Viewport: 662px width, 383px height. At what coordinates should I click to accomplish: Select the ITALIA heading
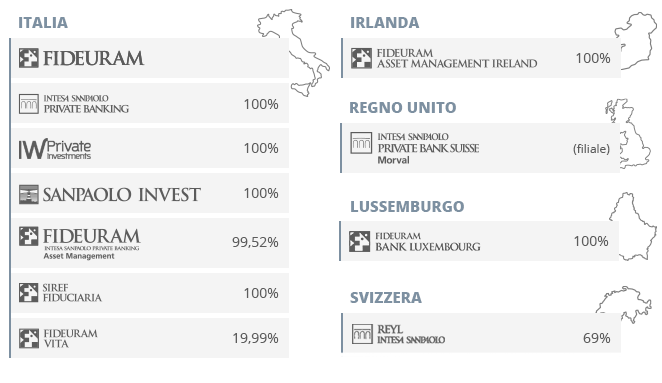pos(43,22)
